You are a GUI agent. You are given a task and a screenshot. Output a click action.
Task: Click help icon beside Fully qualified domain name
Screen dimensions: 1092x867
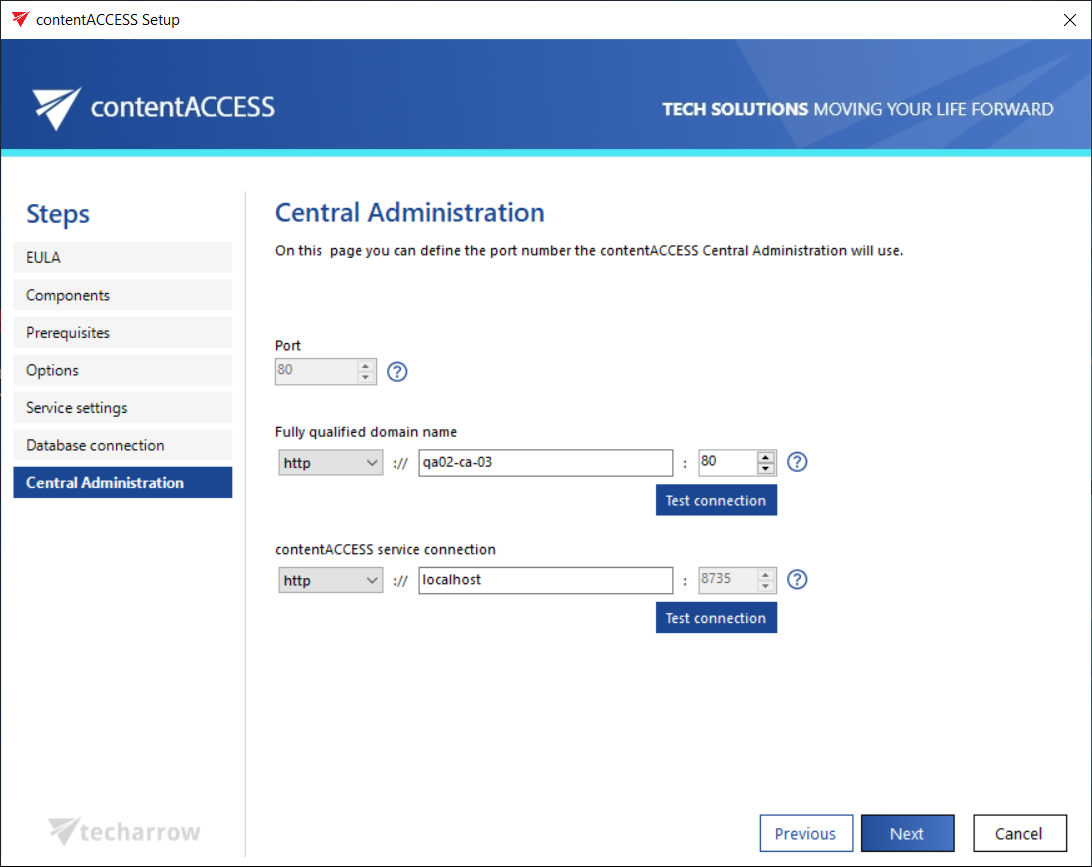pyautogui.click(x=797, y=462)
